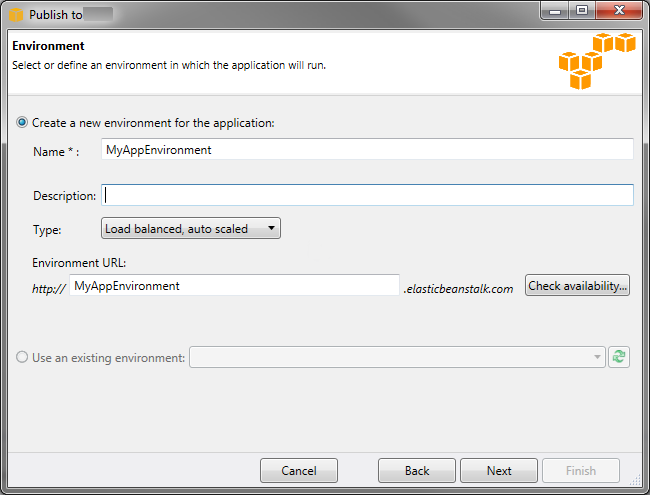Image resolution: width=650 pixels, height=495 pixels.
Task: Click the AWS orange cubes logo
Action: (x=597, y=60)
